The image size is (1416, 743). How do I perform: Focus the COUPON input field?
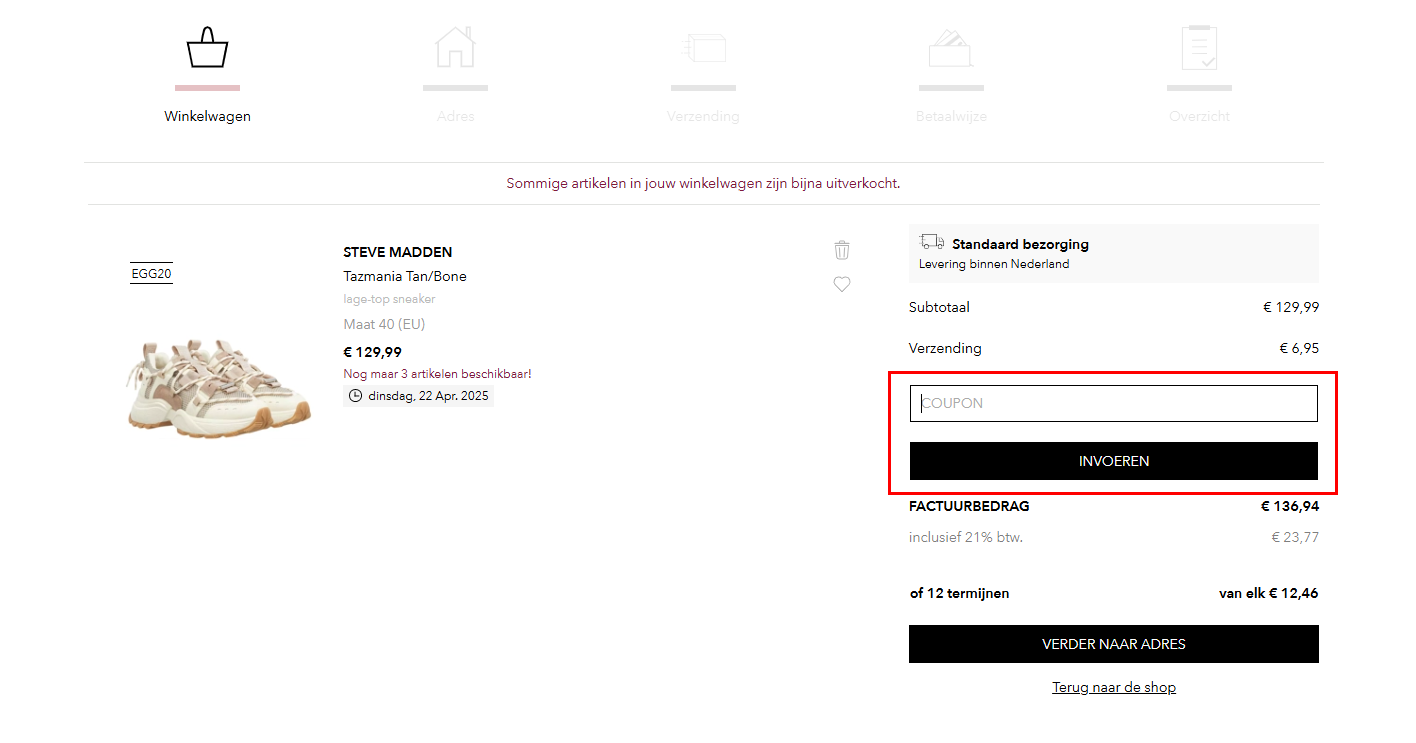1113,403
